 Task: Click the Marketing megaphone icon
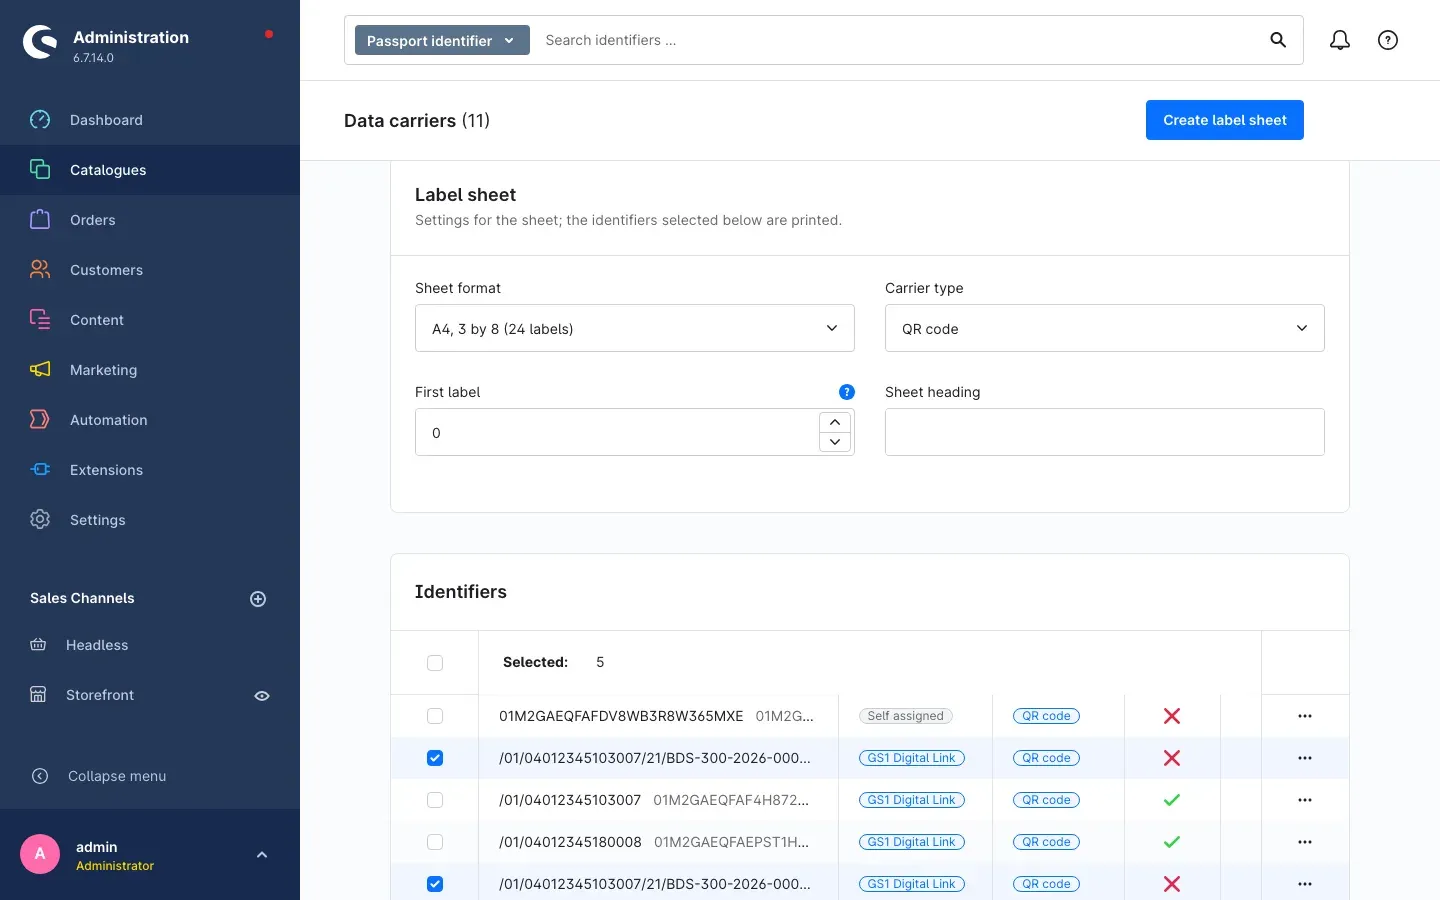tap(40, 370)
